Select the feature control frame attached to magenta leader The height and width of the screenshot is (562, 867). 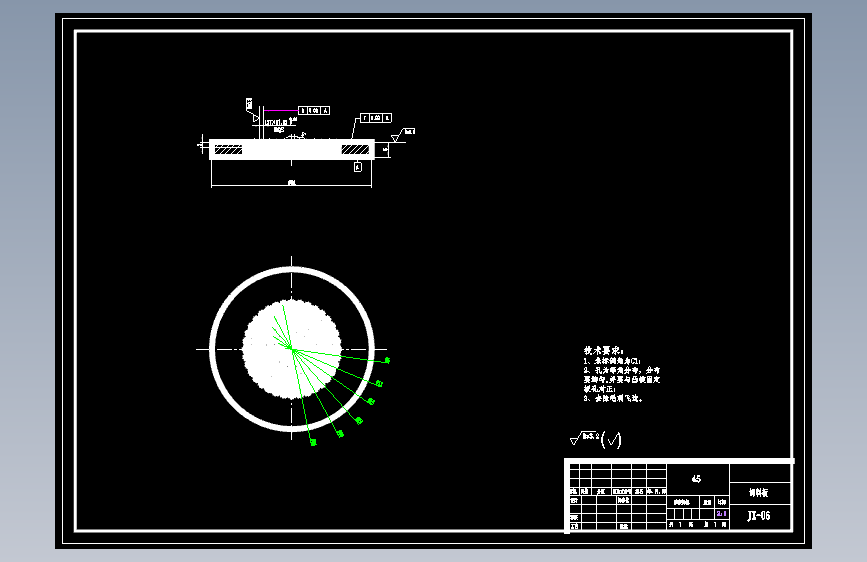(x=314, y=111)
